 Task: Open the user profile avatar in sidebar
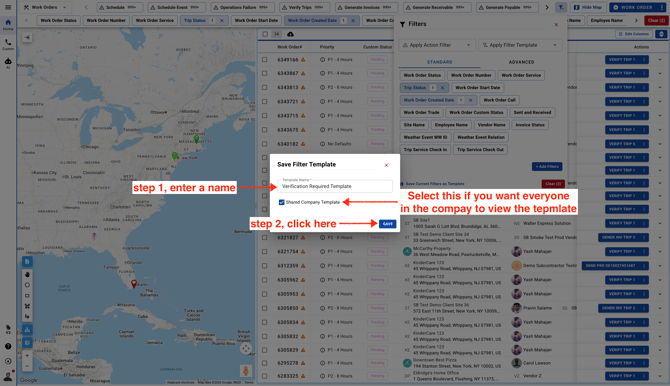pos(8,376)
